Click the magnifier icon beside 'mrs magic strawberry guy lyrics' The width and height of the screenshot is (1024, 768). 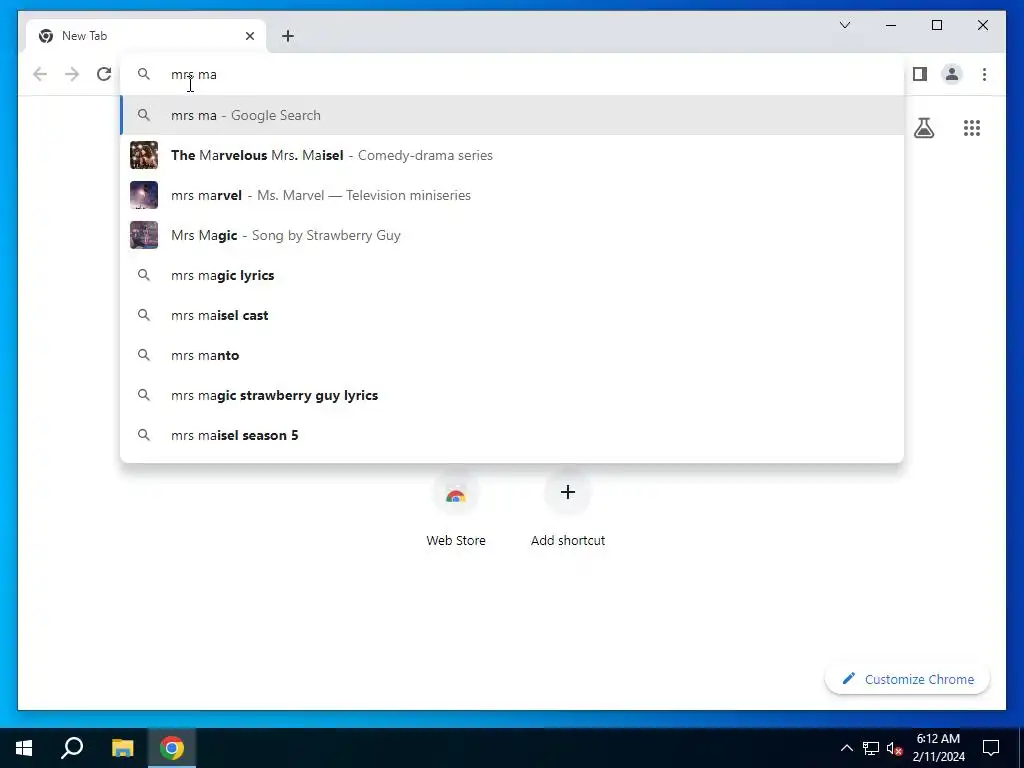[144, 395]
